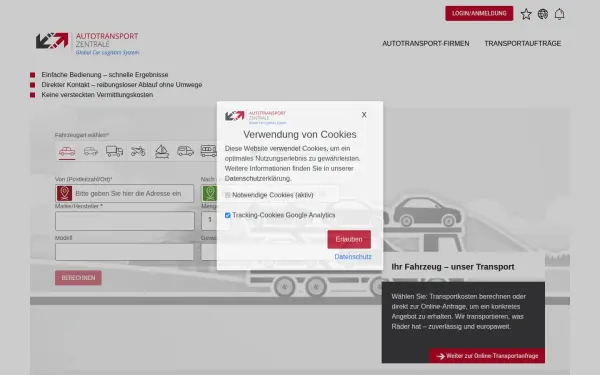Select the second gray car vehicle type

coord(91,152)
